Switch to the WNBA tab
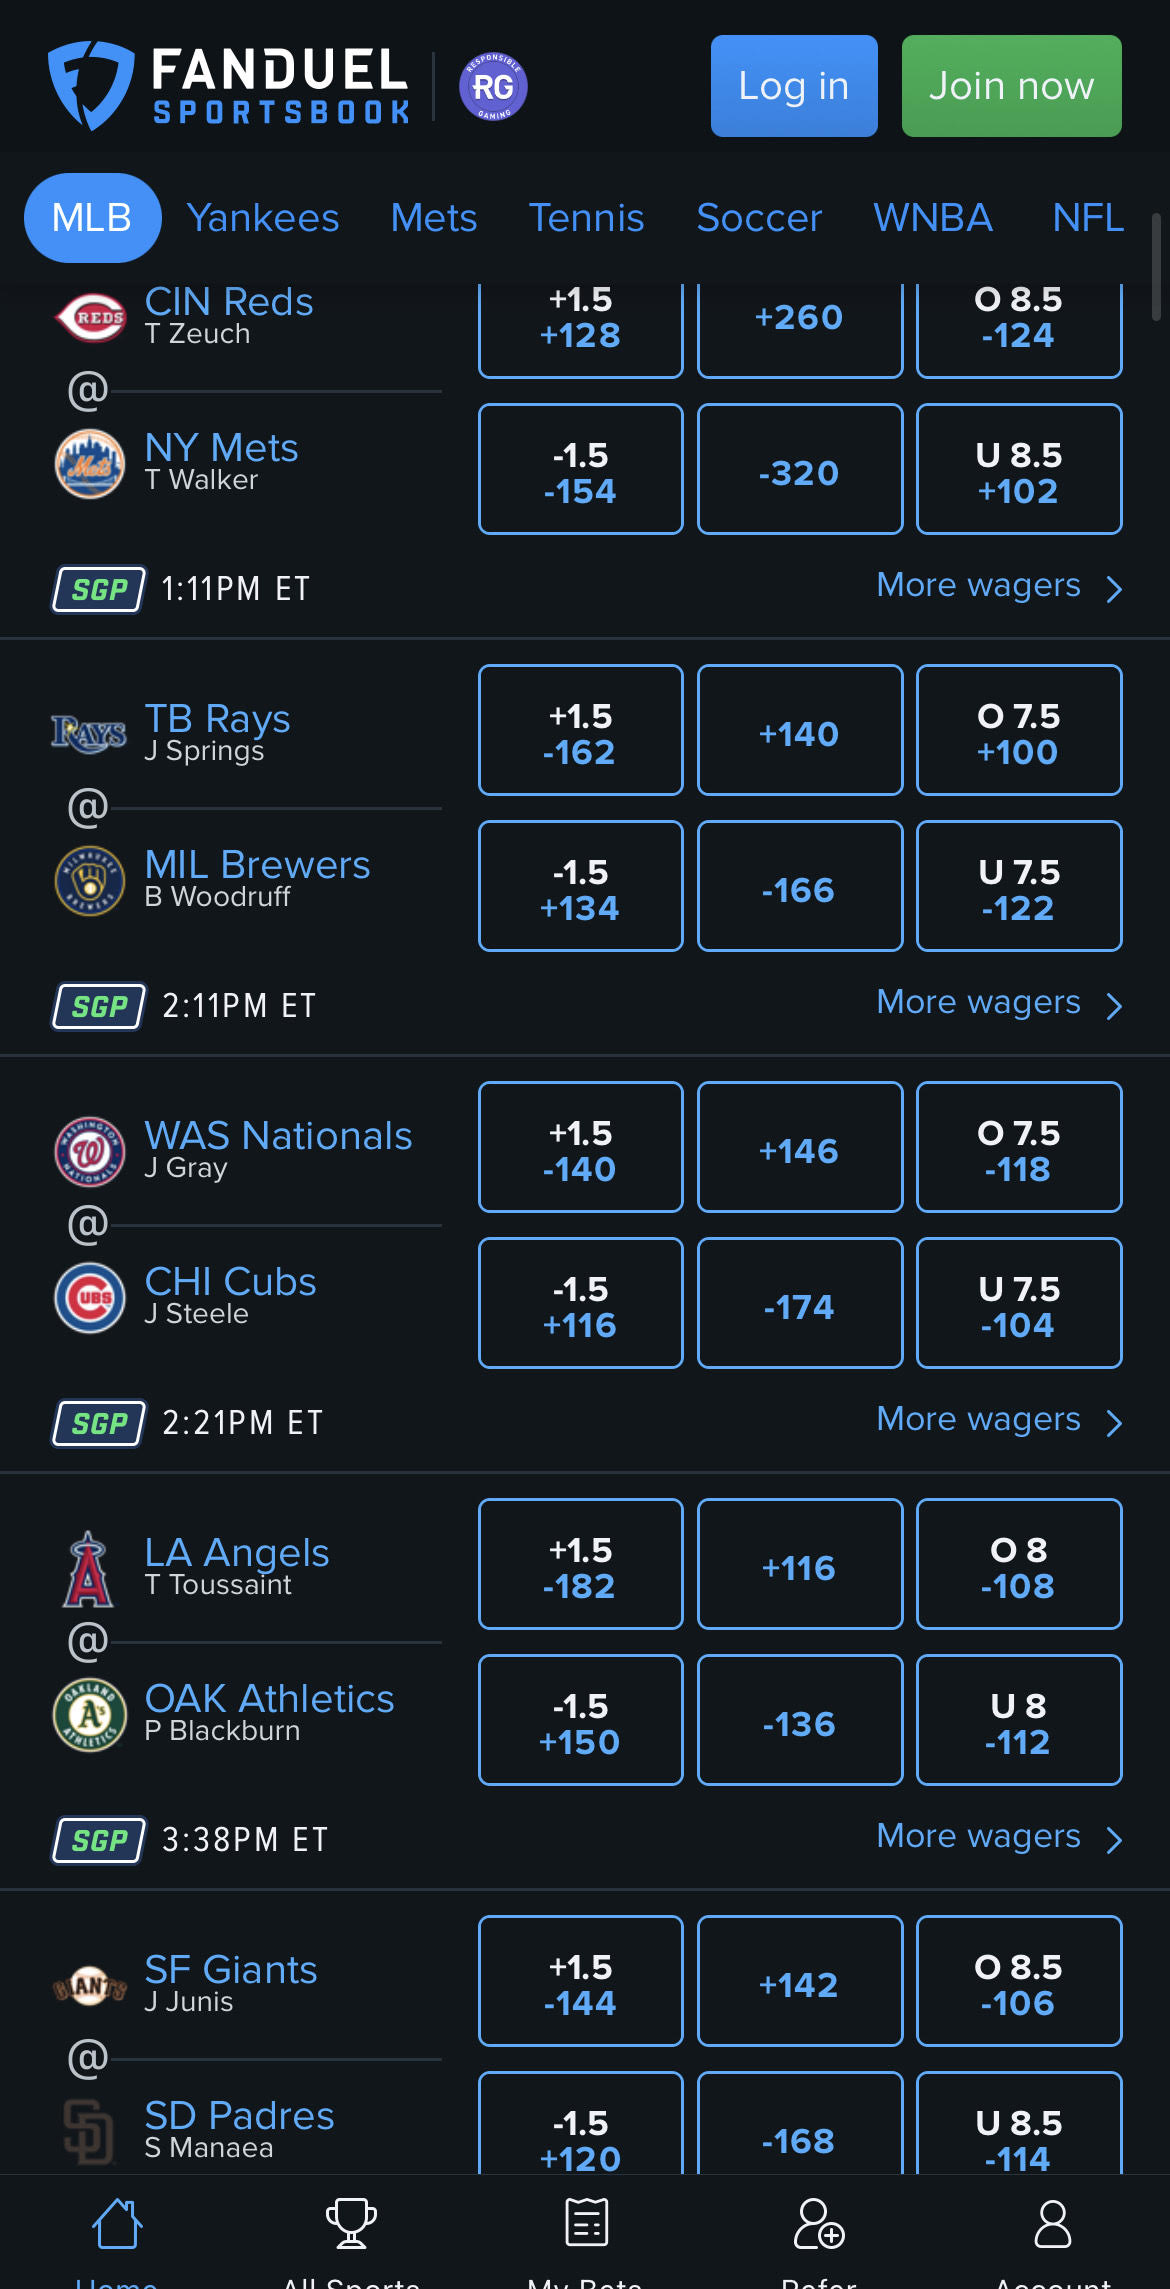This screenshot has height=2289, width=1170. pos(933,218)
